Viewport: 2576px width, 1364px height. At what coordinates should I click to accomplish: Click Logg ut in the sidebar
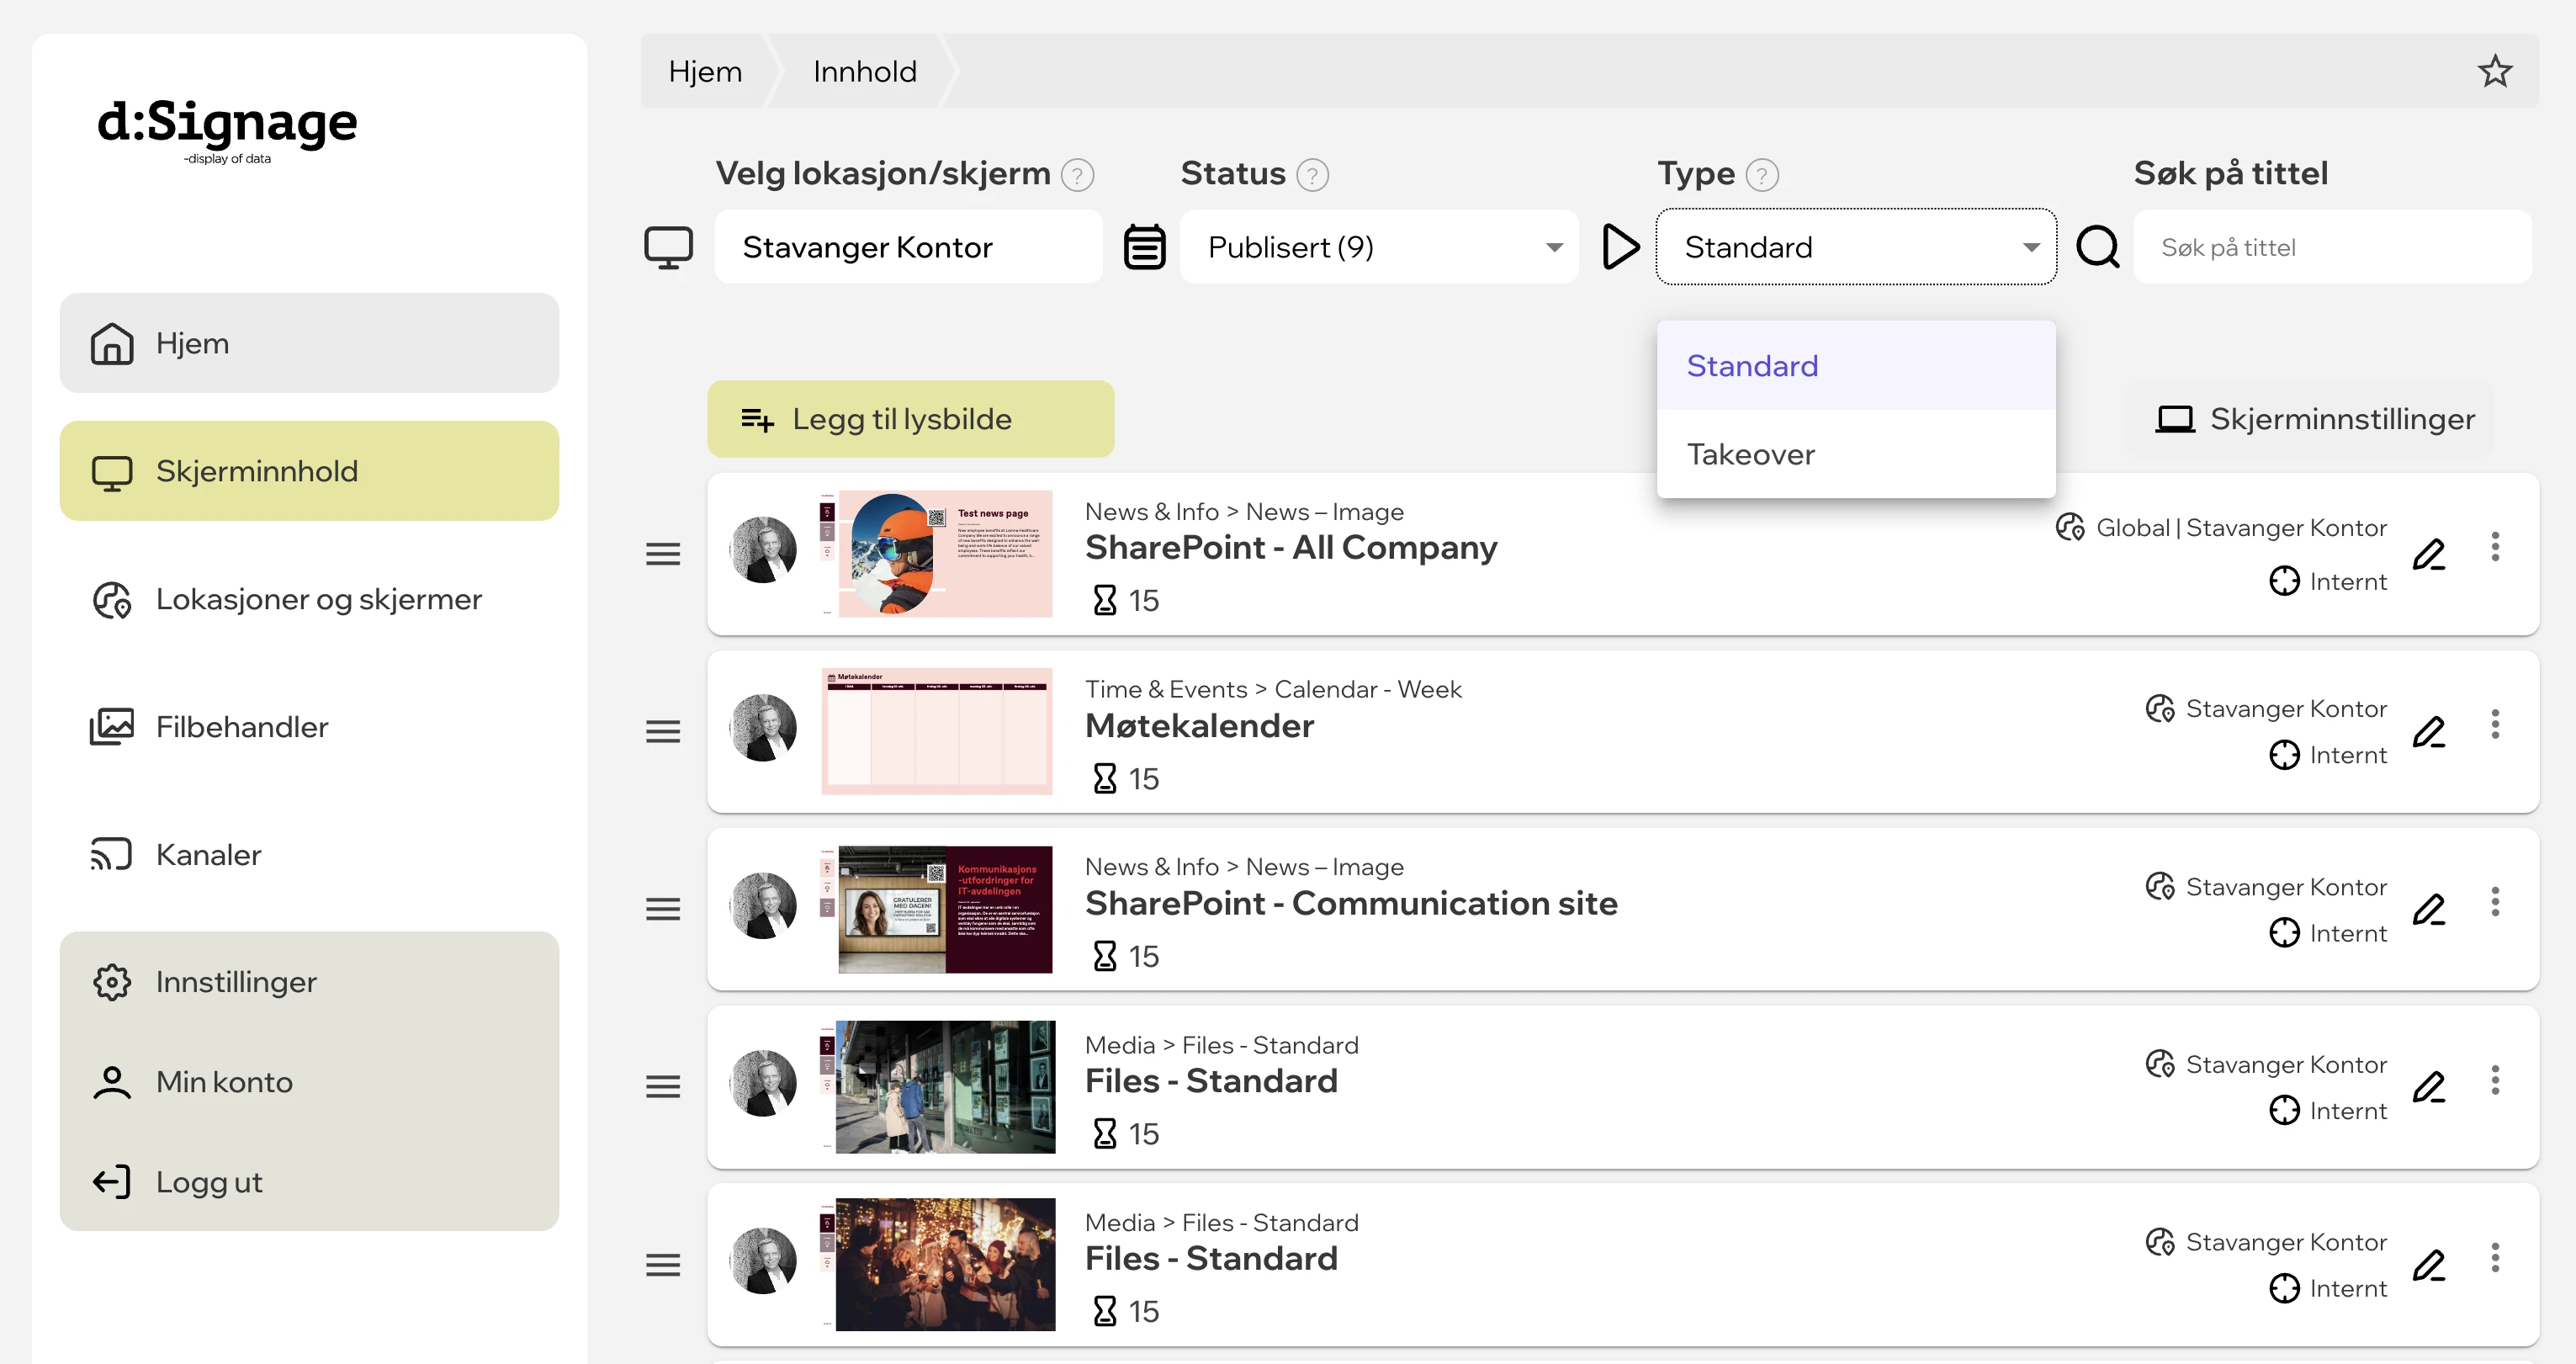tap(309, 1182)
